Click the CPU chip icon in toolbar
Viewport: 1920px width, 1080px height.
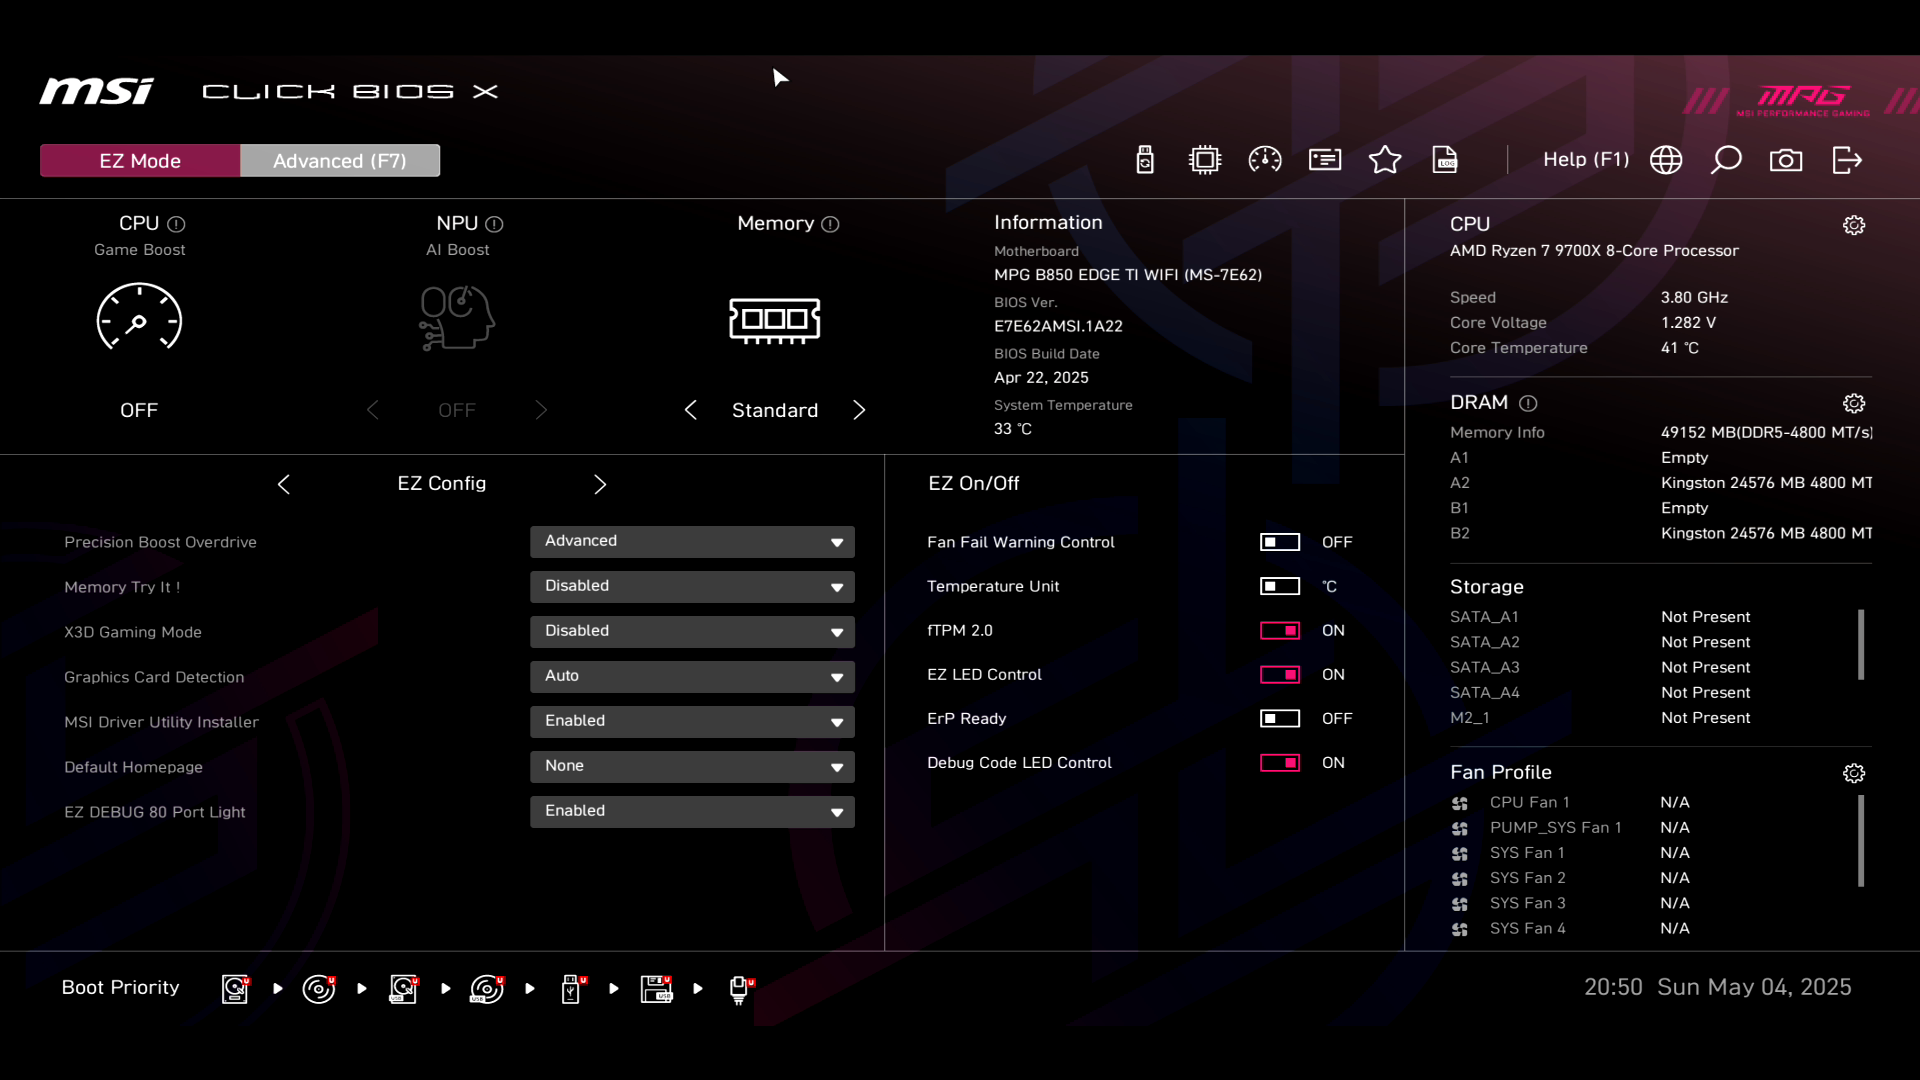[x=1205, y=160]
